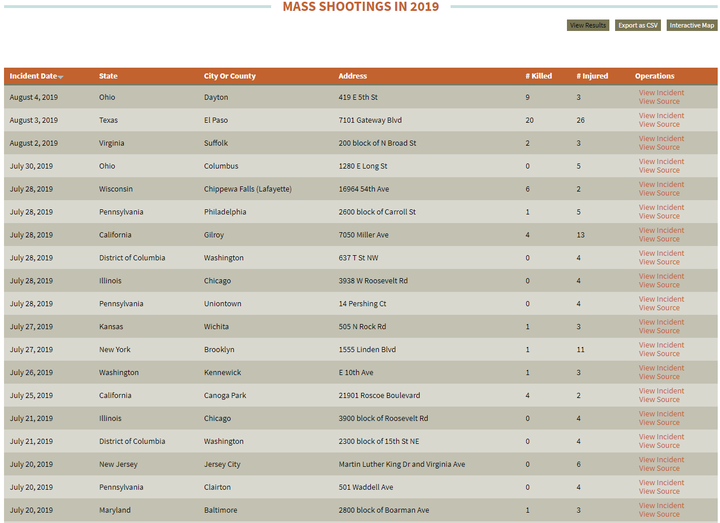Screen dimensions: 720x523
Task: Click address 21901 Roscoe Boulevard
Action: [379, 396]
